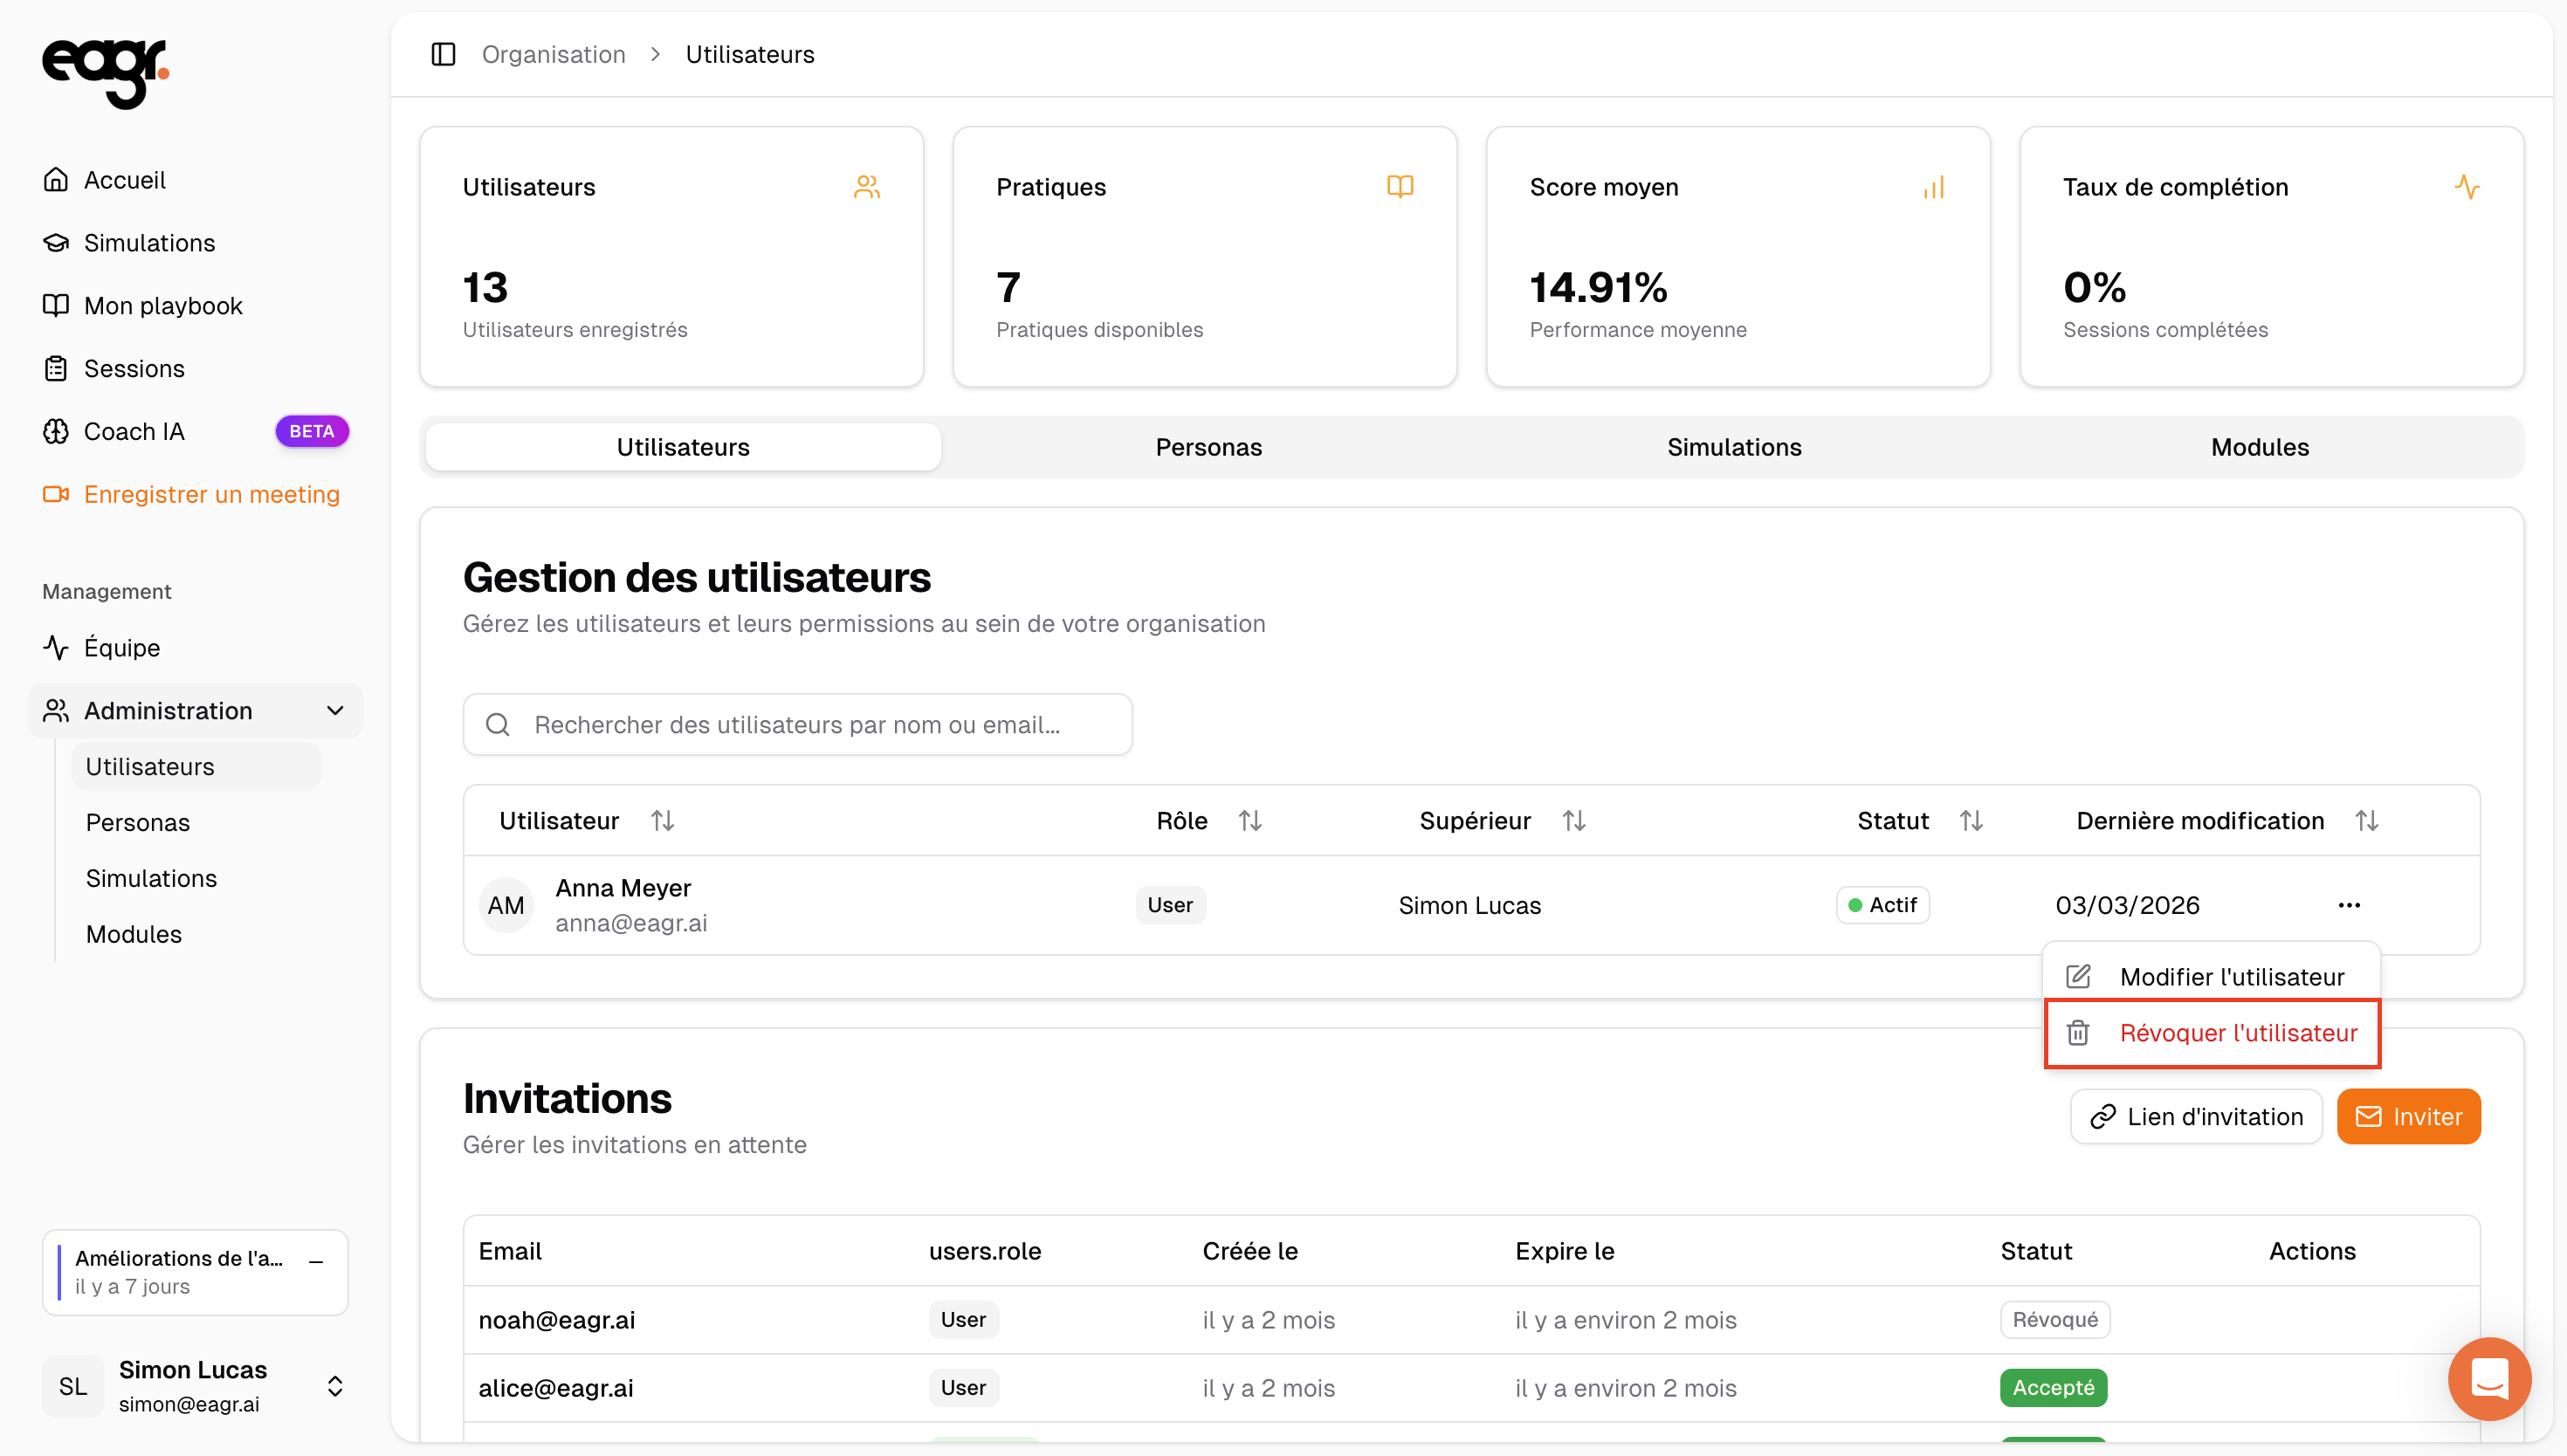2567x1456 pixels.
Task: Click the user search input field
Action: [797, 725]
